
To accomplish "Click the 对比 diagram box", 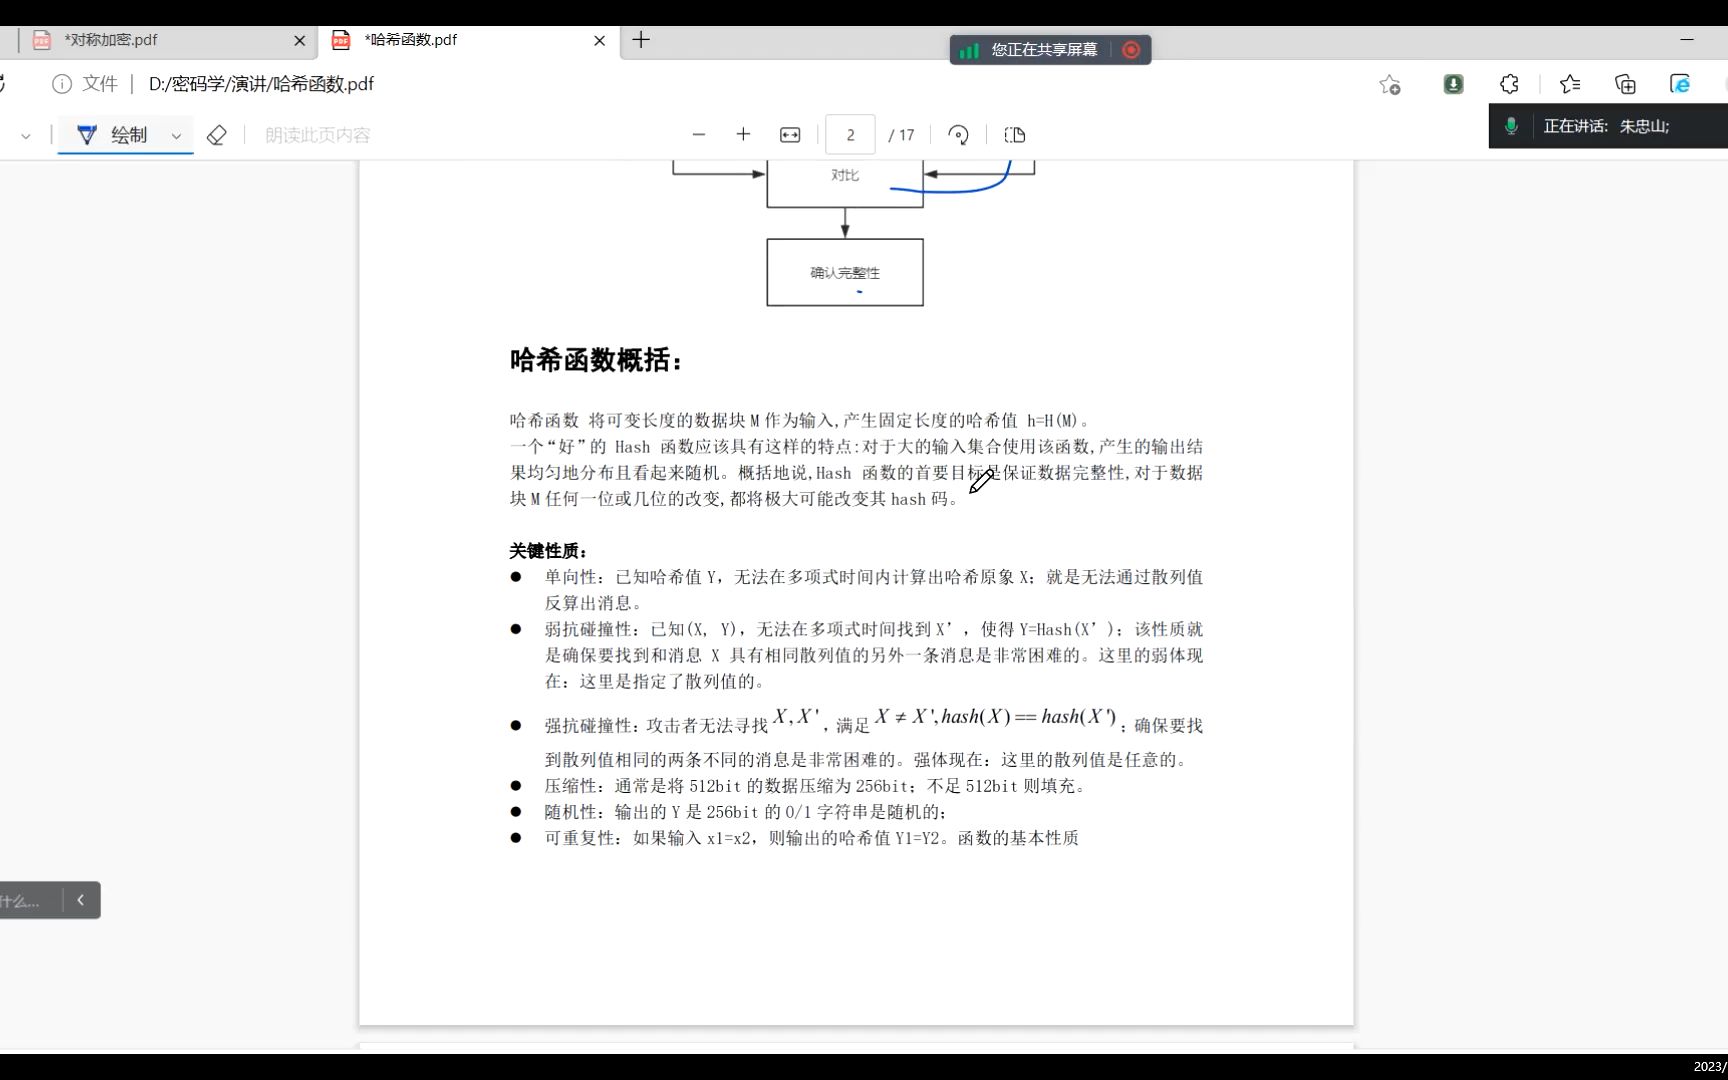I will click(845, 183).
